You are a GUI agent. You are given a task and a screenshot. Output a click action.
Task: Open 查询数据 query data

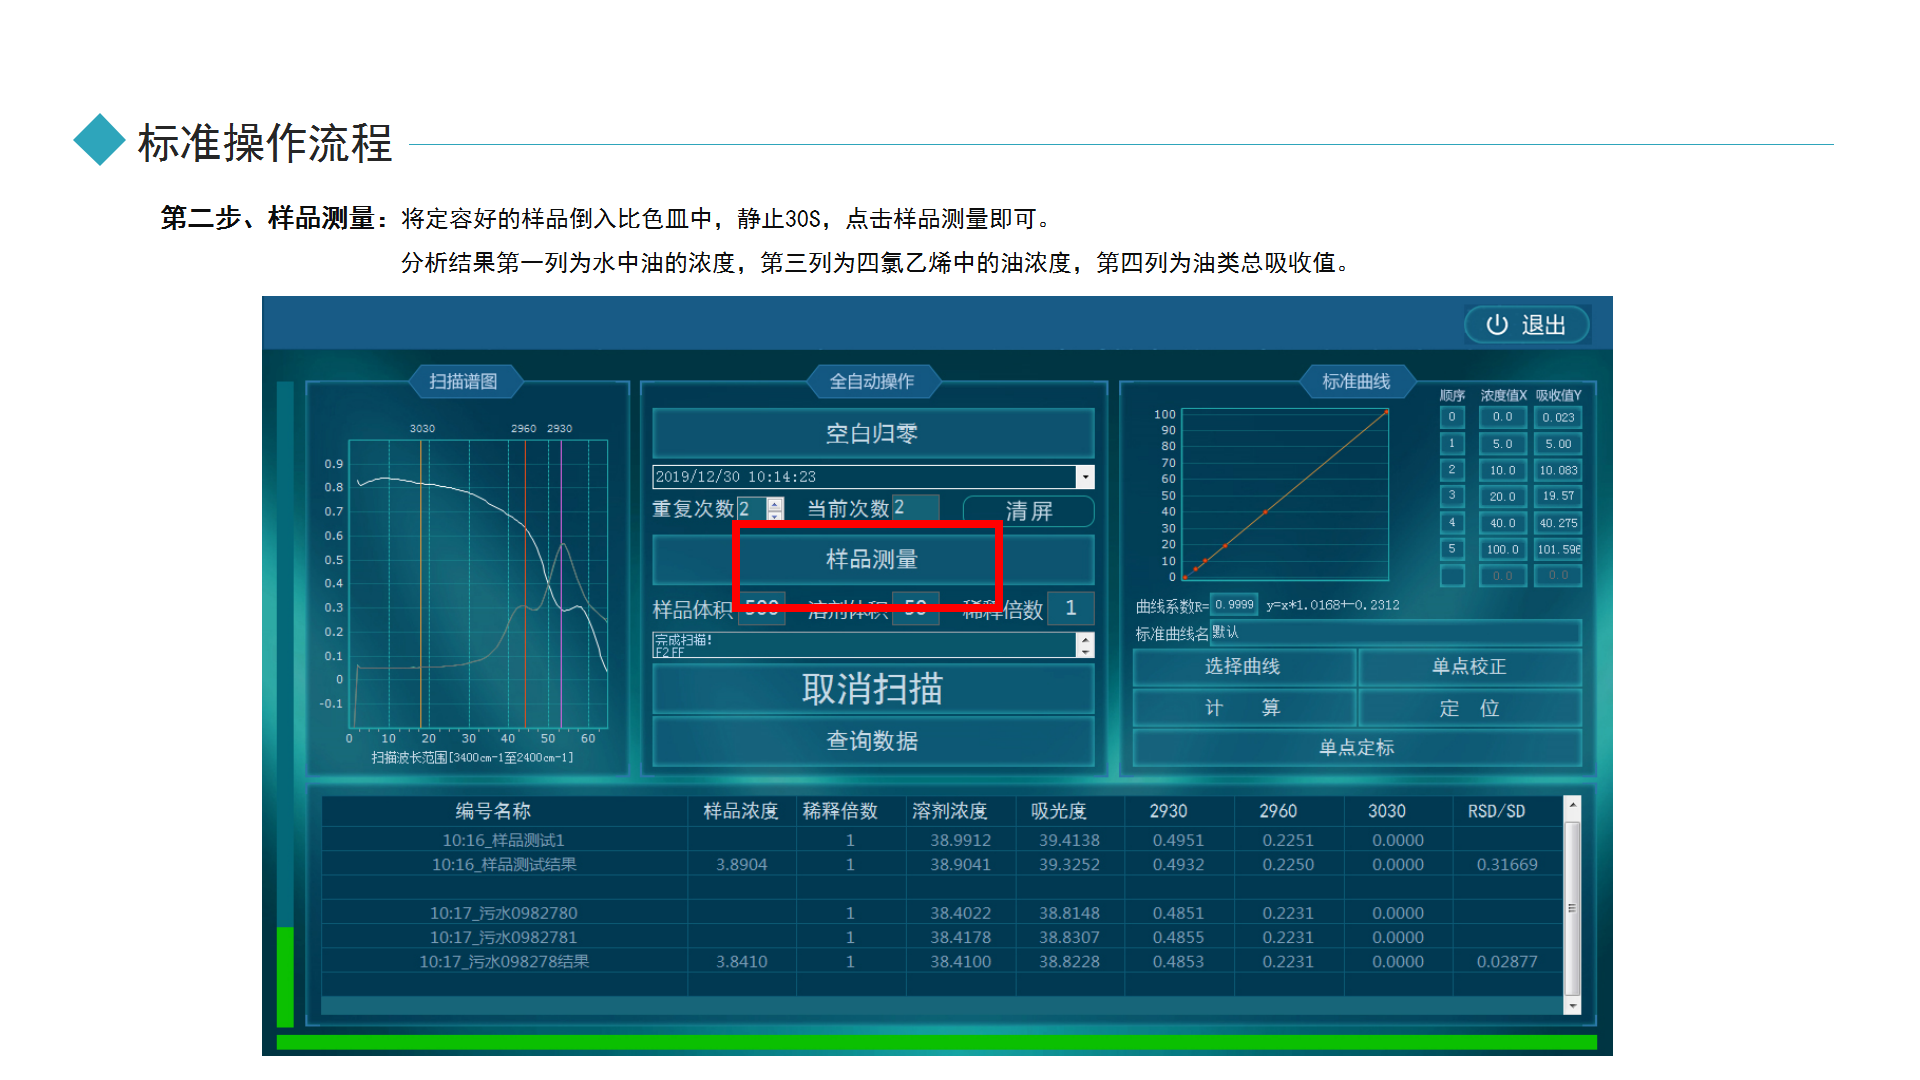(x=871, y=741)
